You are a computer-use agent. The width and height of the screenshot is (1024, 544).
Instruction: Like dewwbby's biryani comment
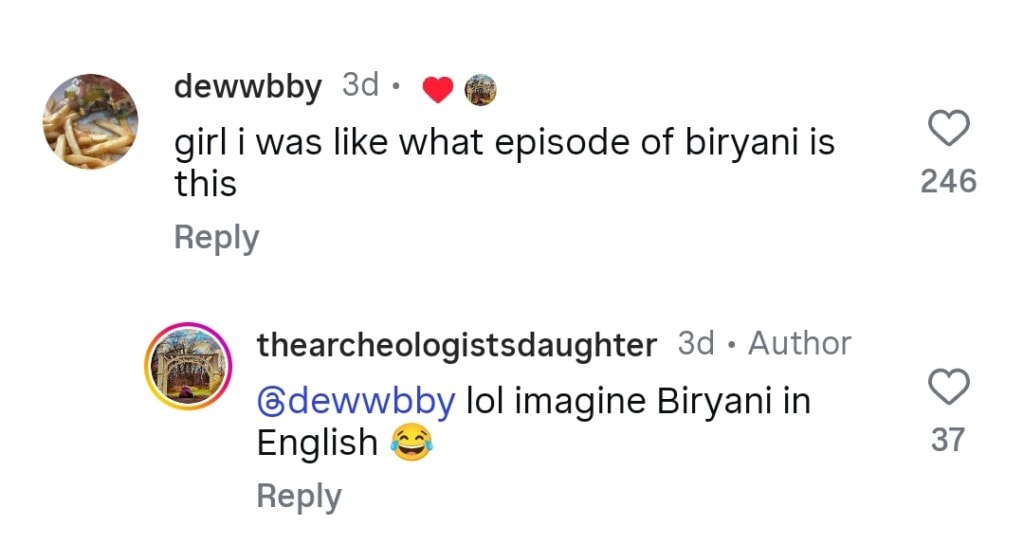pyautogui.click(x=949, y=129)
